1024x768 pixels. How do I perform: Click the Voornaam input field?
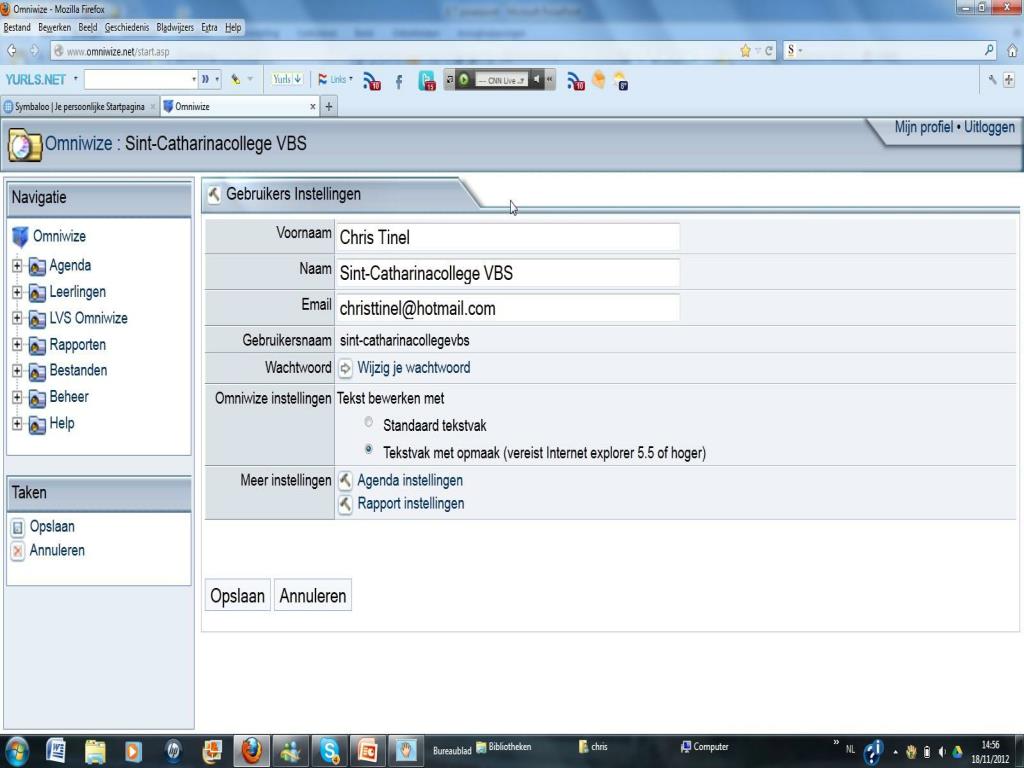tap(507, 237)
